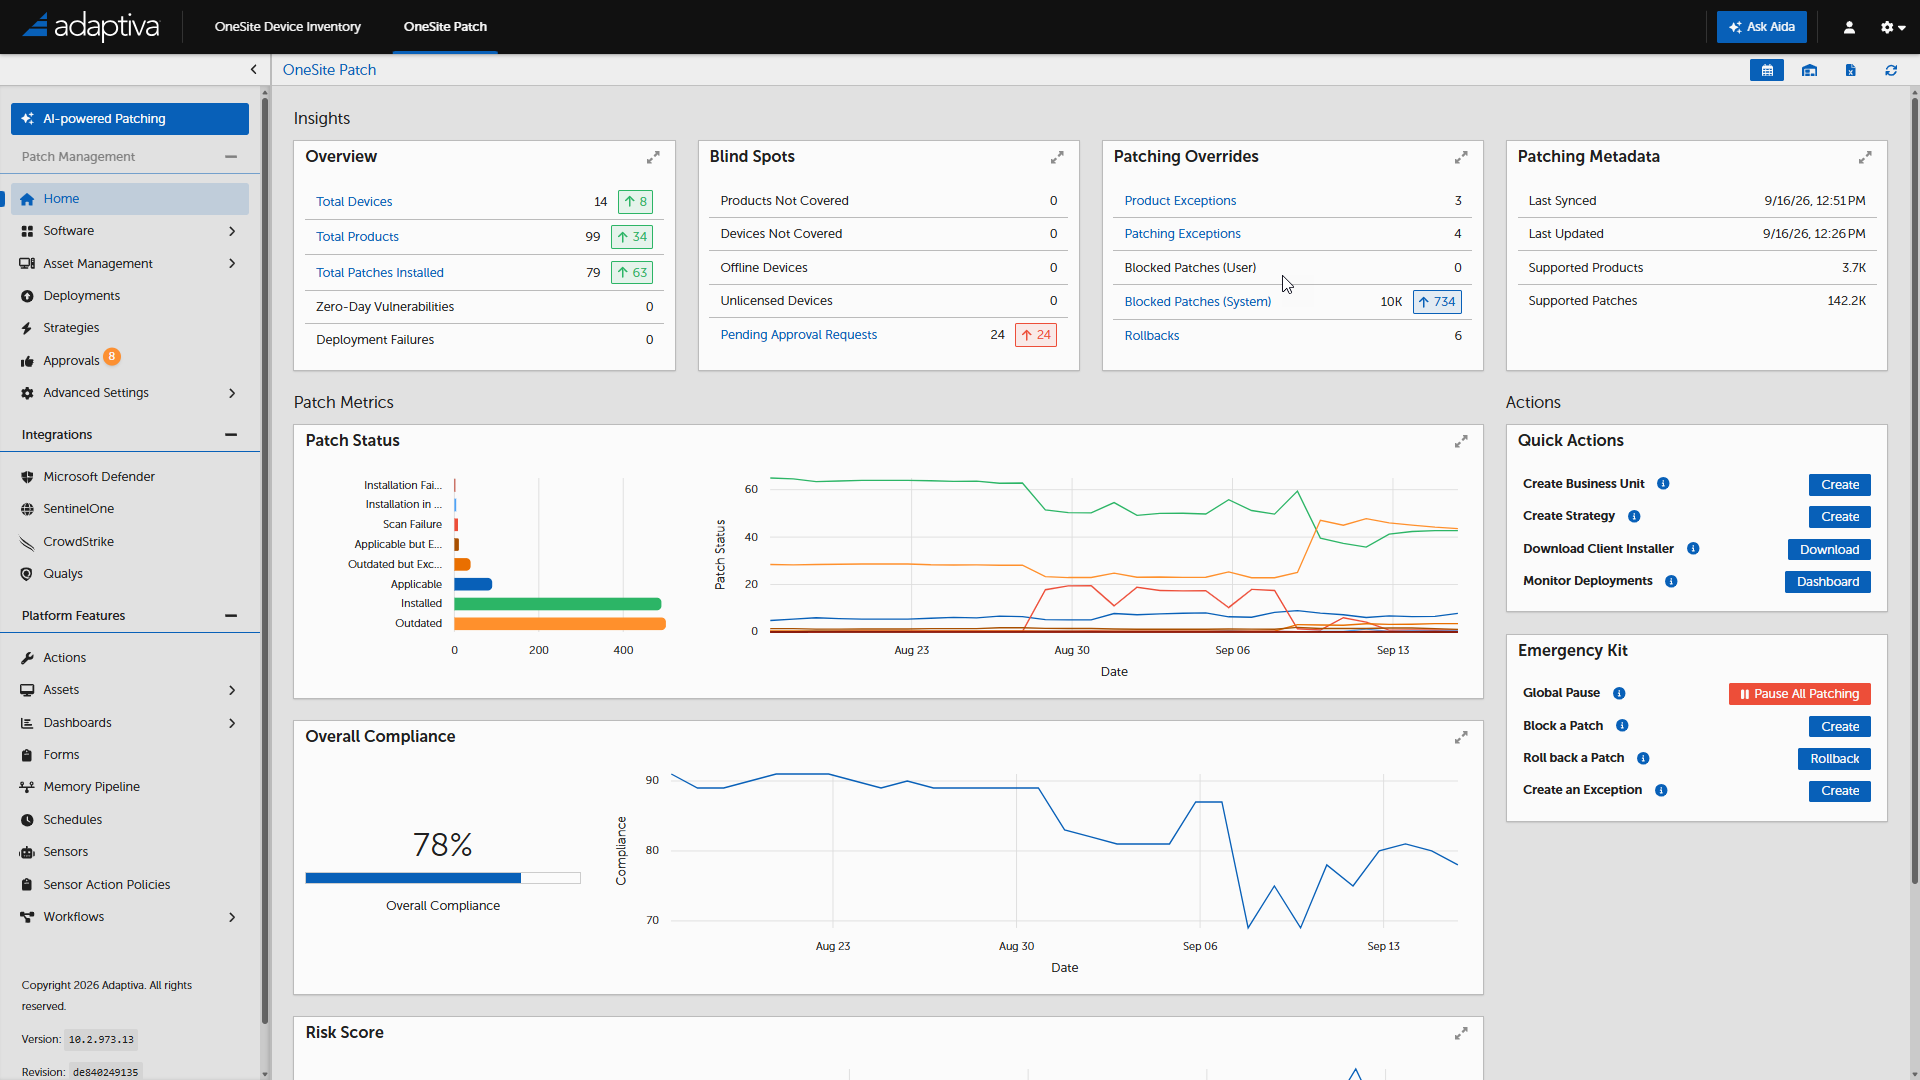Collapse the Platform Features section

tap(231, 616)
